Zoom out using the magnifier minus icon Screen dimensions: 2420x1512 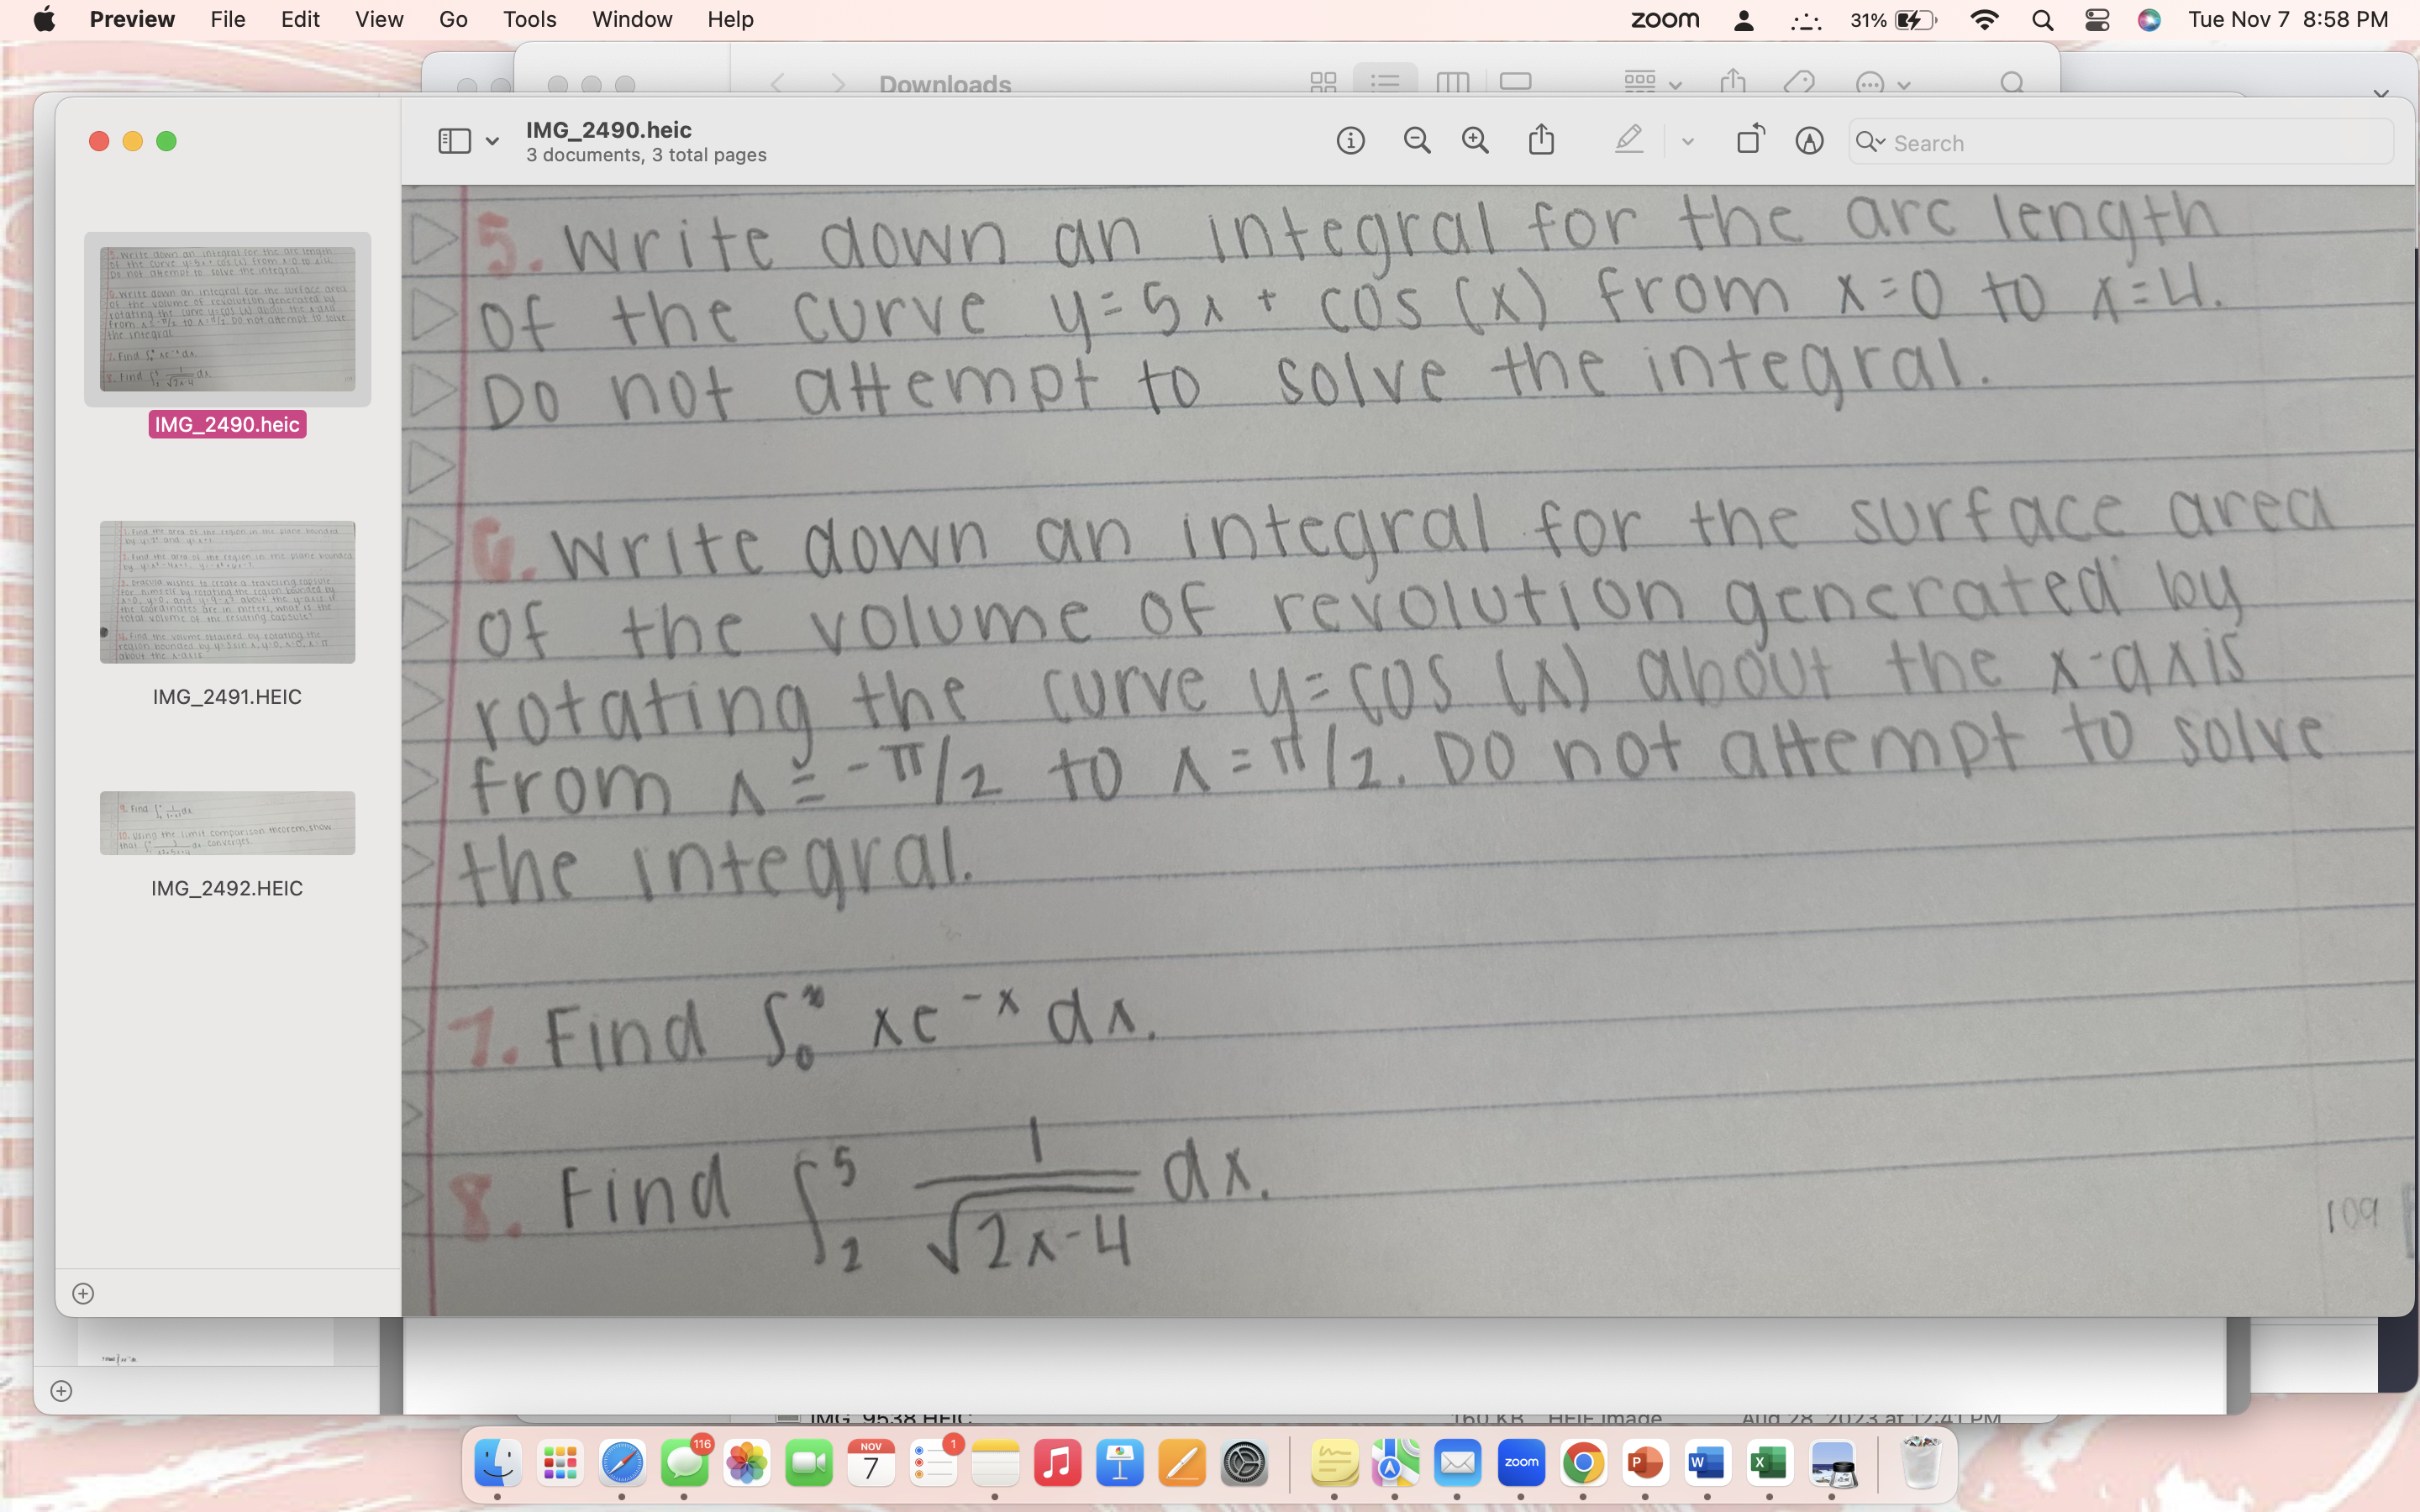click(x=1416, y=141)
